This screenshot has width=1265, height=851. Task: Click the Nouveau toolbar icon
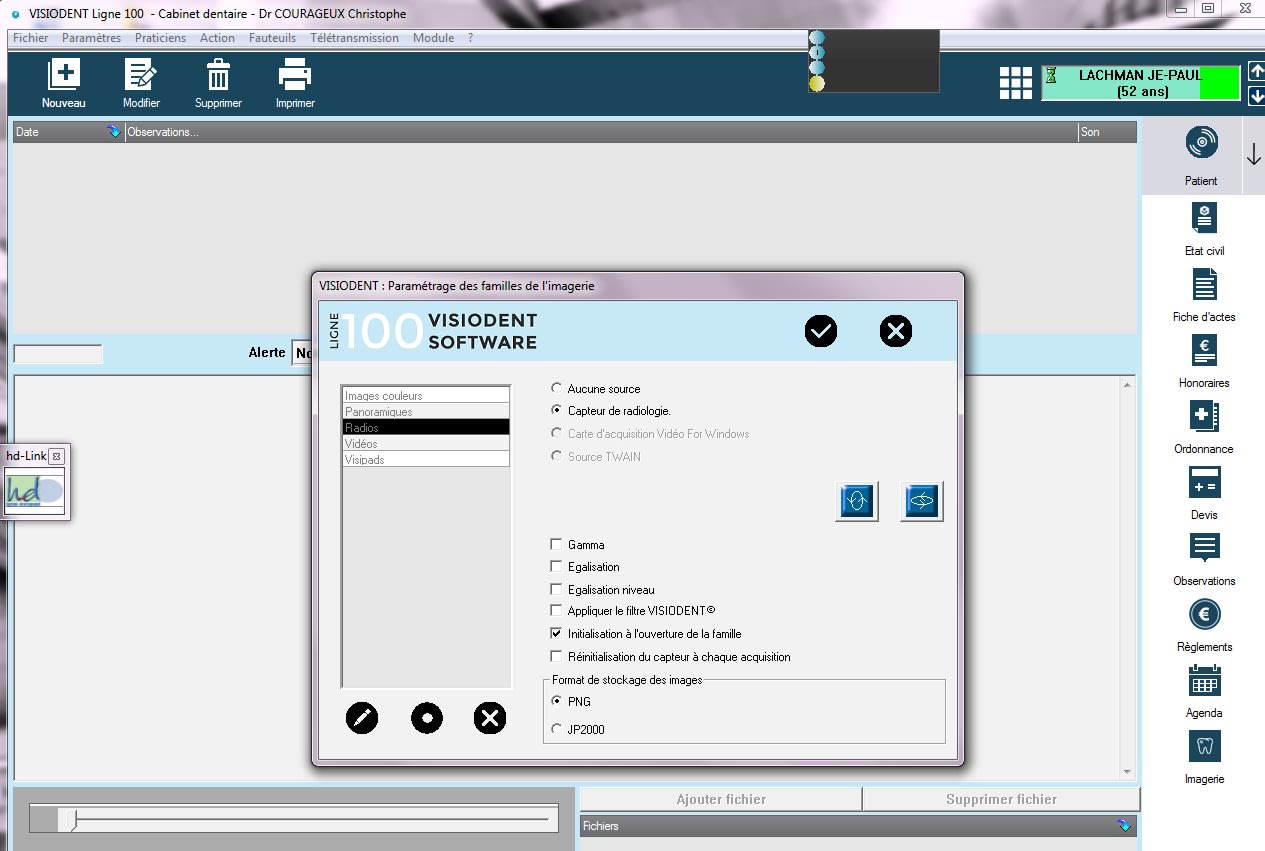pos(64,76)
